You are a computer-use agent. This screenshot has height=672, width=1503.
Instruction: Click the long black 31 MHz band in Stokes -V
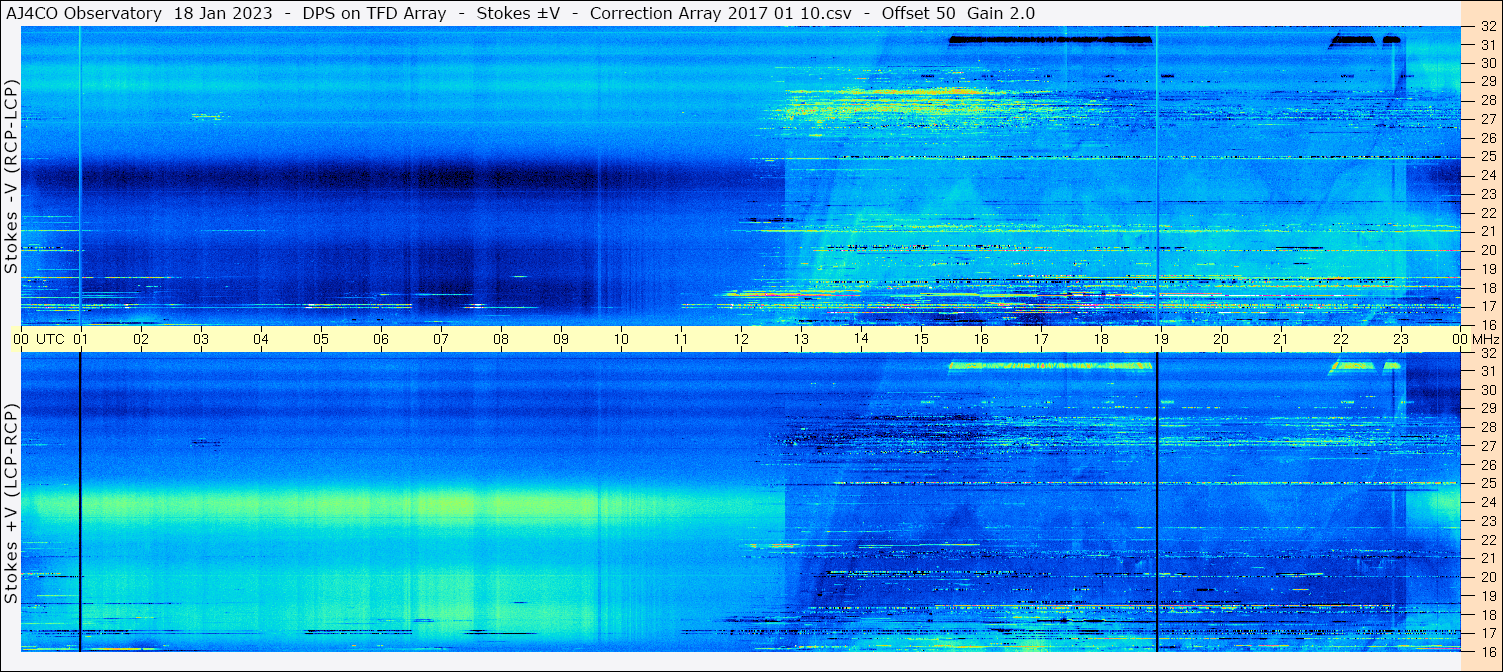point(1050,40)
